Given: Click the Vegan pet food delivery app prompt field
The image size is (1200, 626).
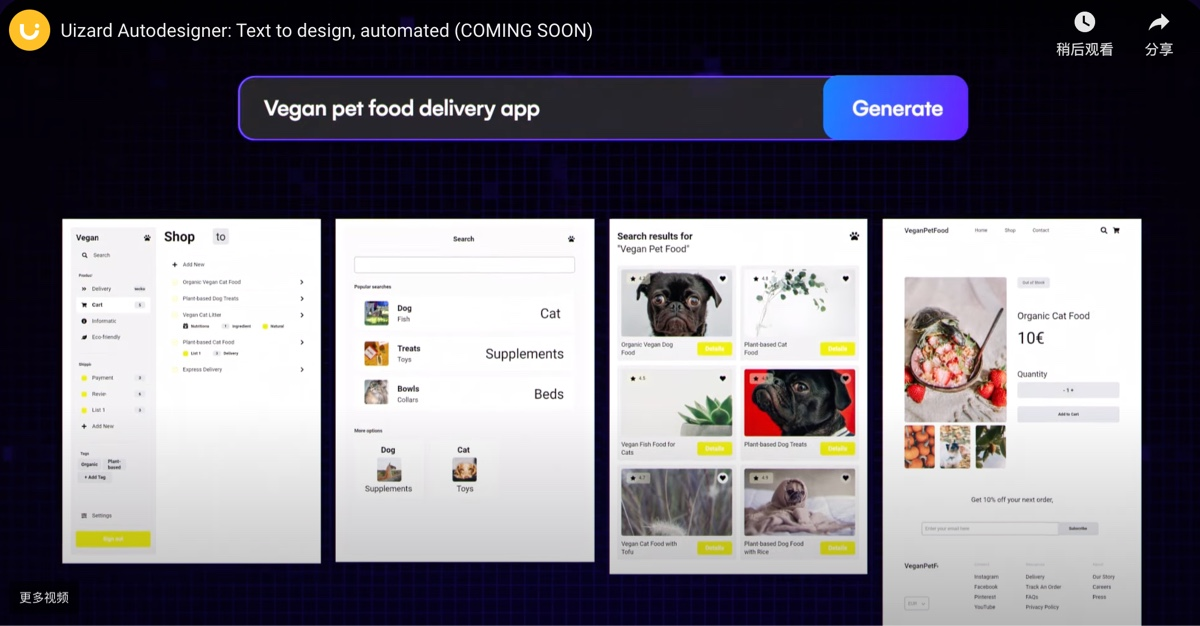Looking at the screenshot, I should click(x=531, y=108).
